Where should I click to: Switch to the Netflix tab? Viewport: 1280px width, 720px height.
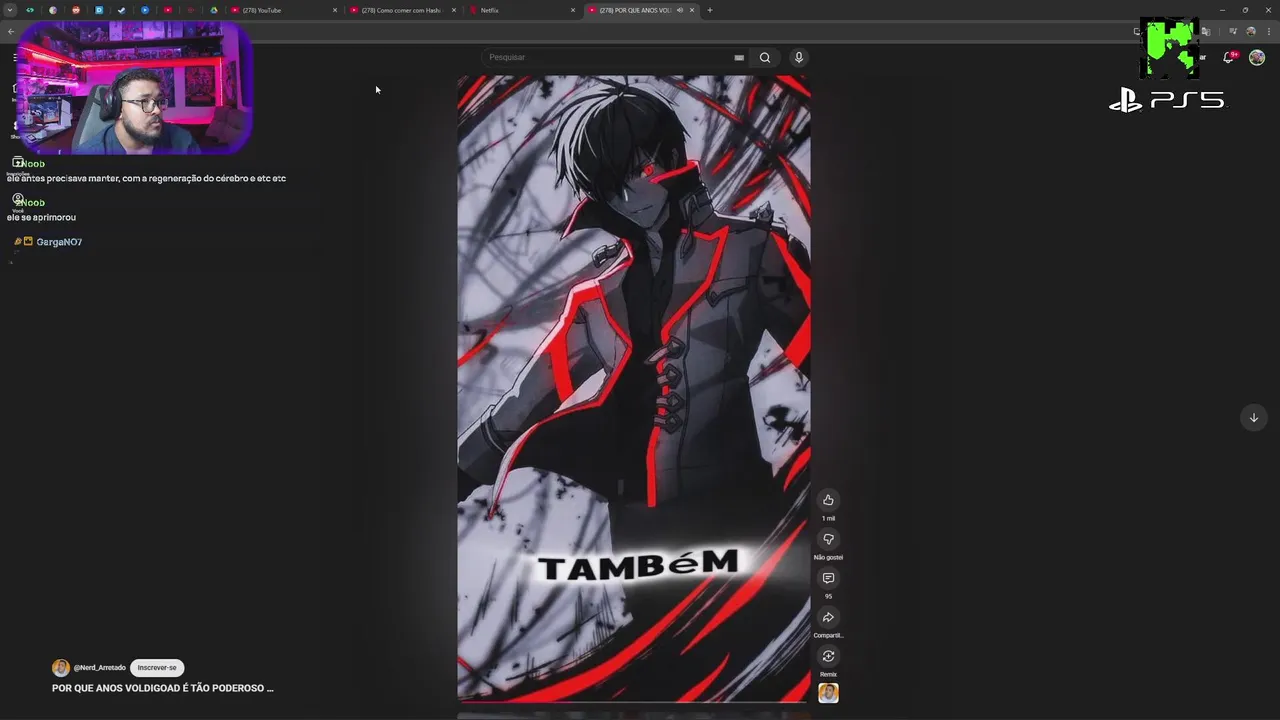522,10
